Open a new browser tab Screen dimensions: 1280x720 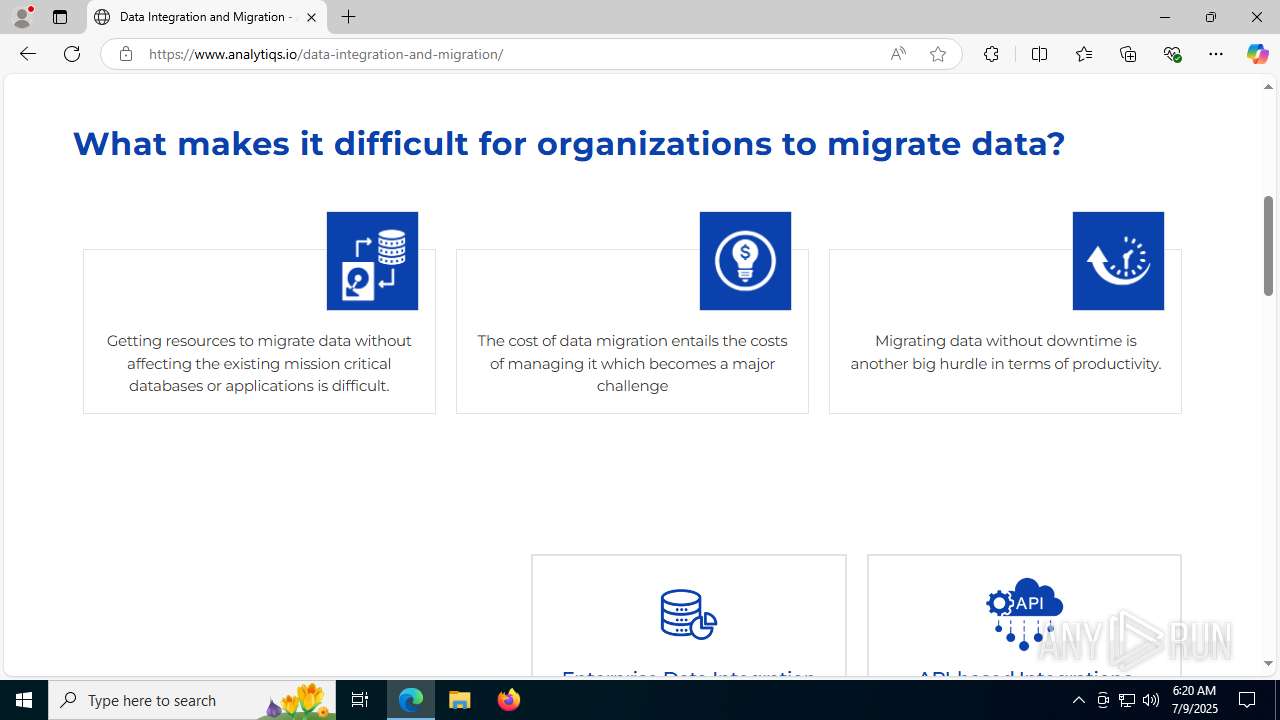coord(348,17)
